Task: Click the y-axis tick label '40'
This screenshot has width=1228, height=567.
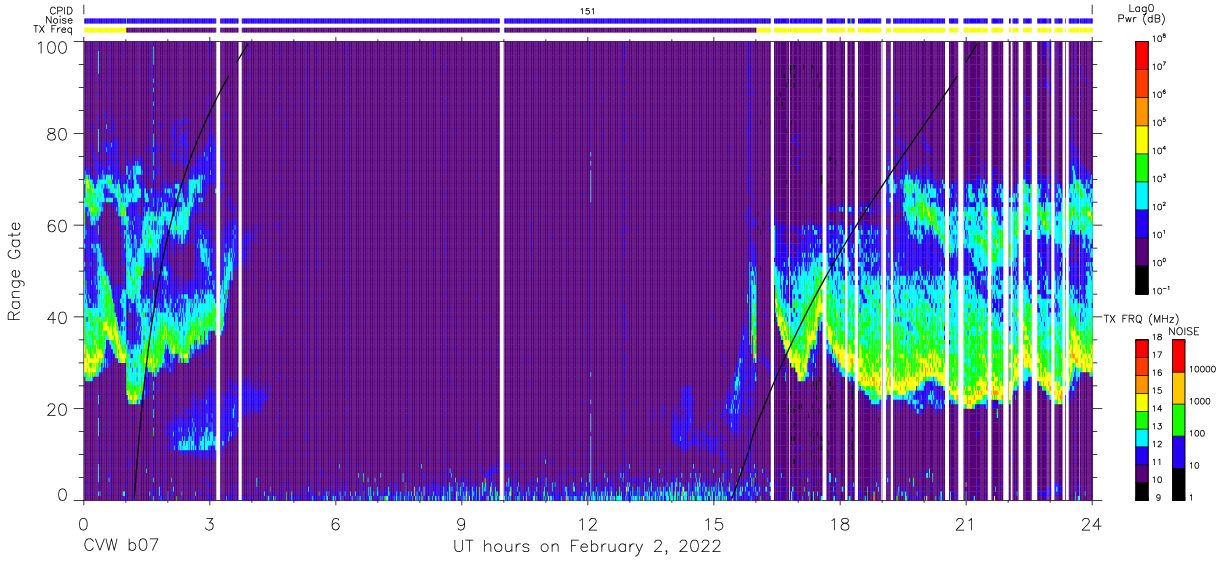Action: 58,317
